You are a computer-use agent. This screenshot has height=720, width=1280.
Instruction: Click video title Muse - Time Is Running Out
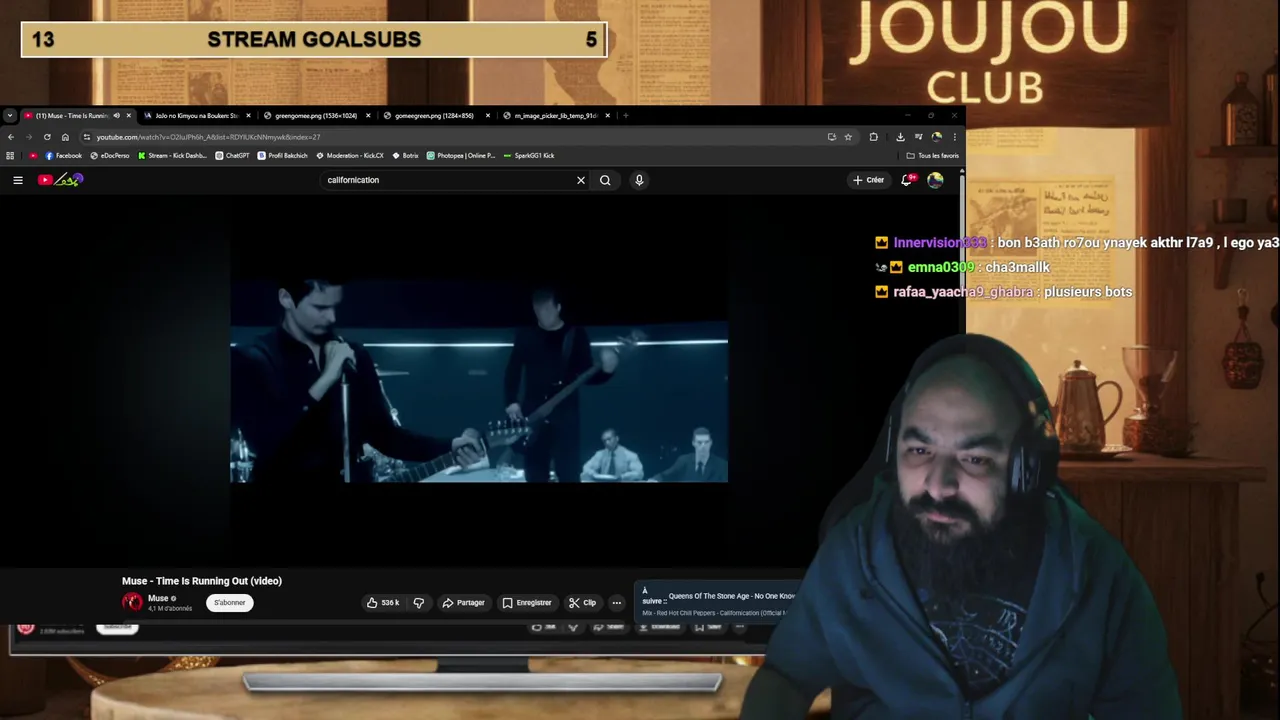coord(202,581)
